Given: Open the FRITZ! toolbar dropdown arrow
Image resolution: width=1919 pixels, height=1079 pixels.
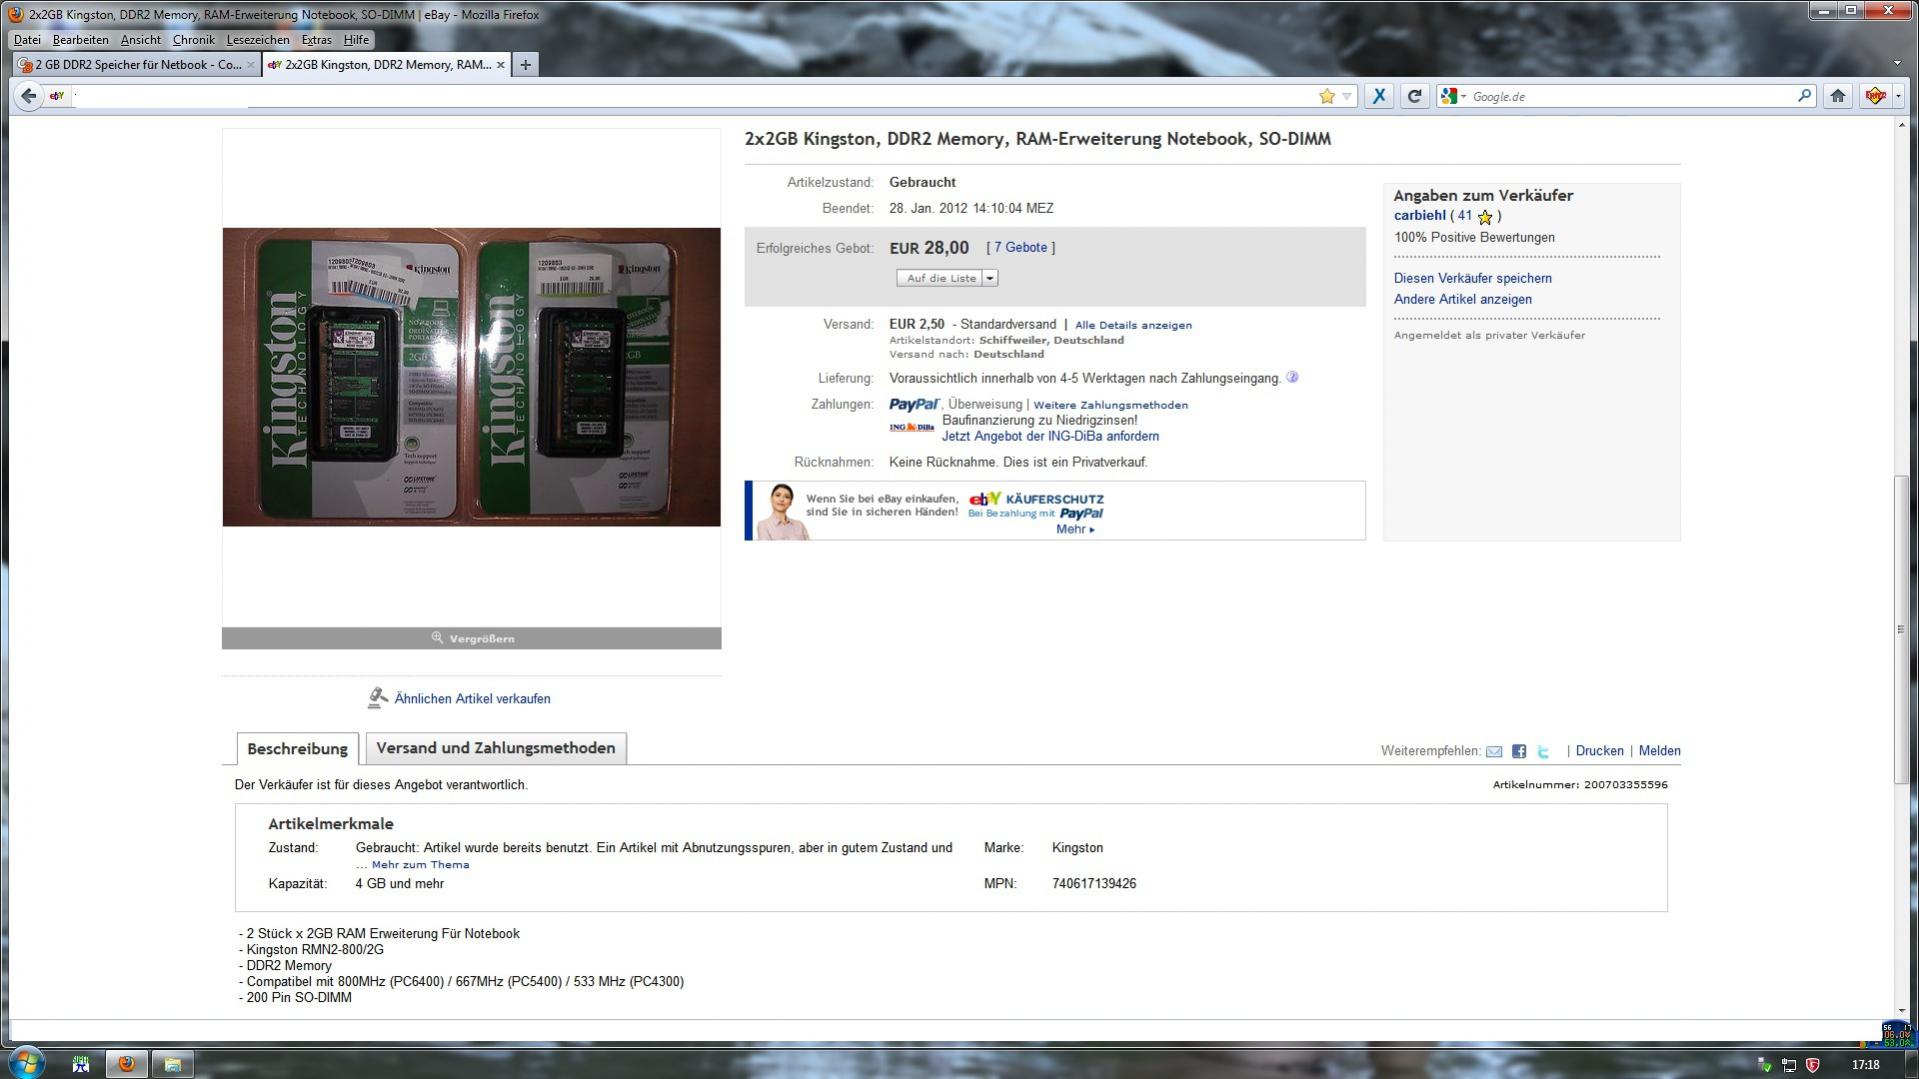Looking at the screenshot, I should 1898,96.
